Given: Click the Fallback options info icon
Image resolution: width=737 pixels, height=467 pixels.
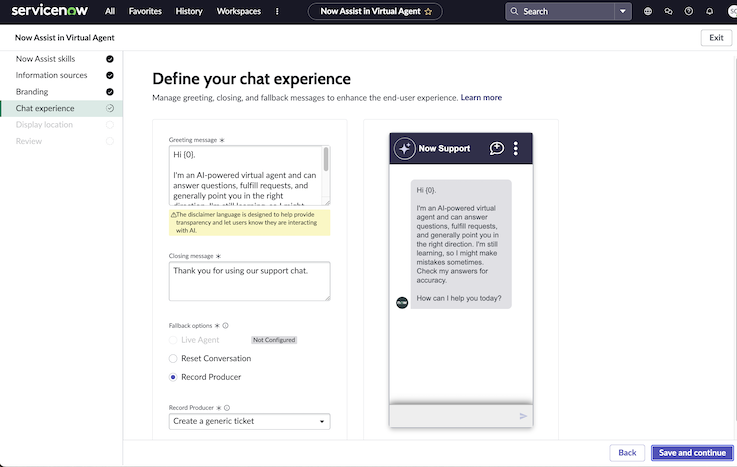Looking at the screenshot, I should coord(225,326).
